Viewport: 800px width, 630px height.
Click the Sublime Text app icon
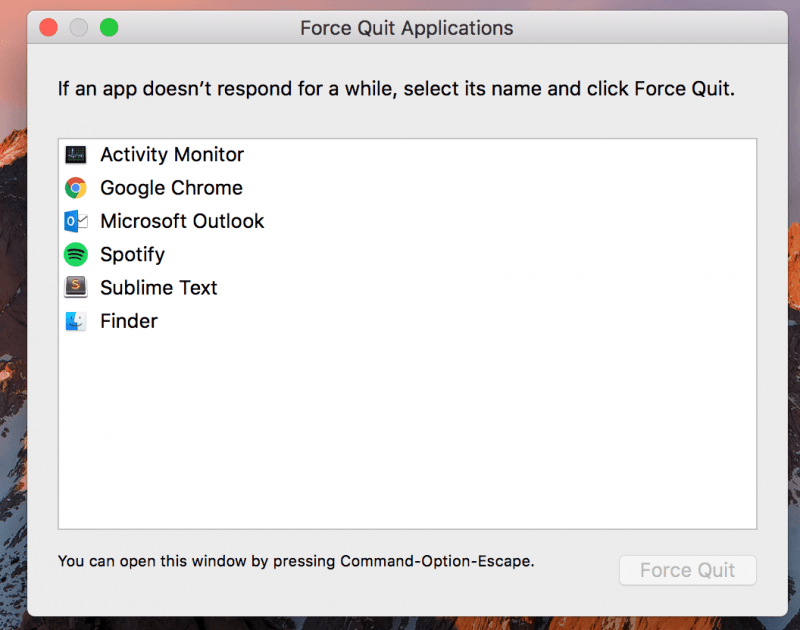(x=76, y=288)
